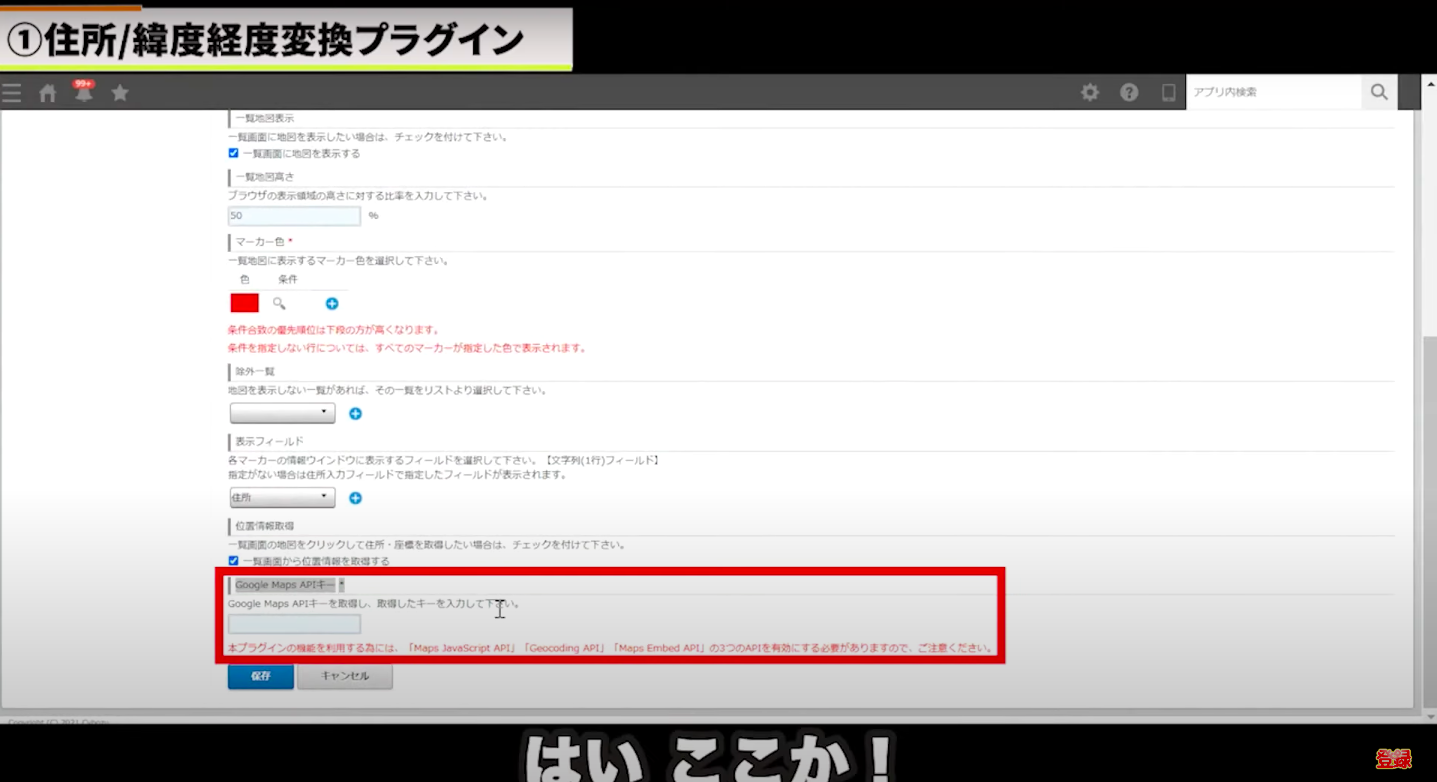Open notifications bell with 99+ badge
Image resolution: width=1437 pixels, height=782 pixels.
point(83,92)
